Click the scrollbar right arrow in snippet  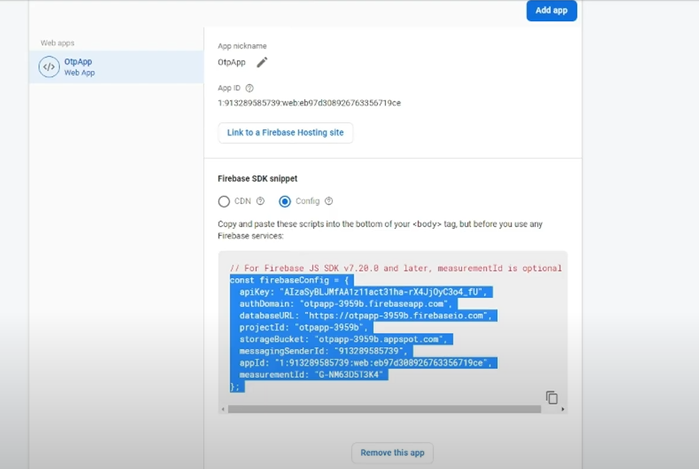click(x=563, y=409)
